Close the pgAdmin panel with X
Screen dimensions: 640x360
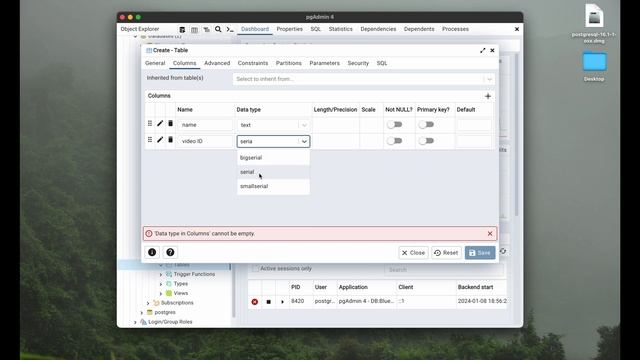point(517,29)
